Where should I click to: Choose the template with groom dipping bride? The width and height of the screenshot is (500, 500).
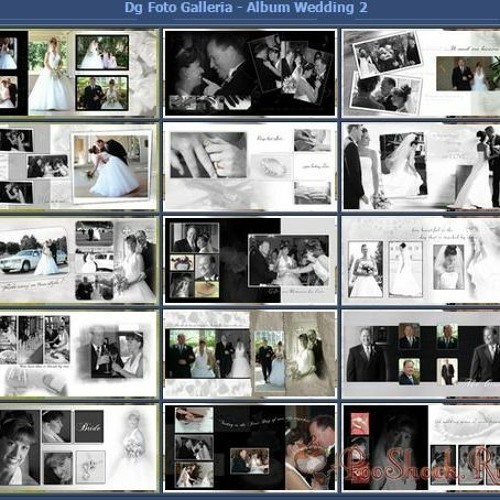(78, 167)
